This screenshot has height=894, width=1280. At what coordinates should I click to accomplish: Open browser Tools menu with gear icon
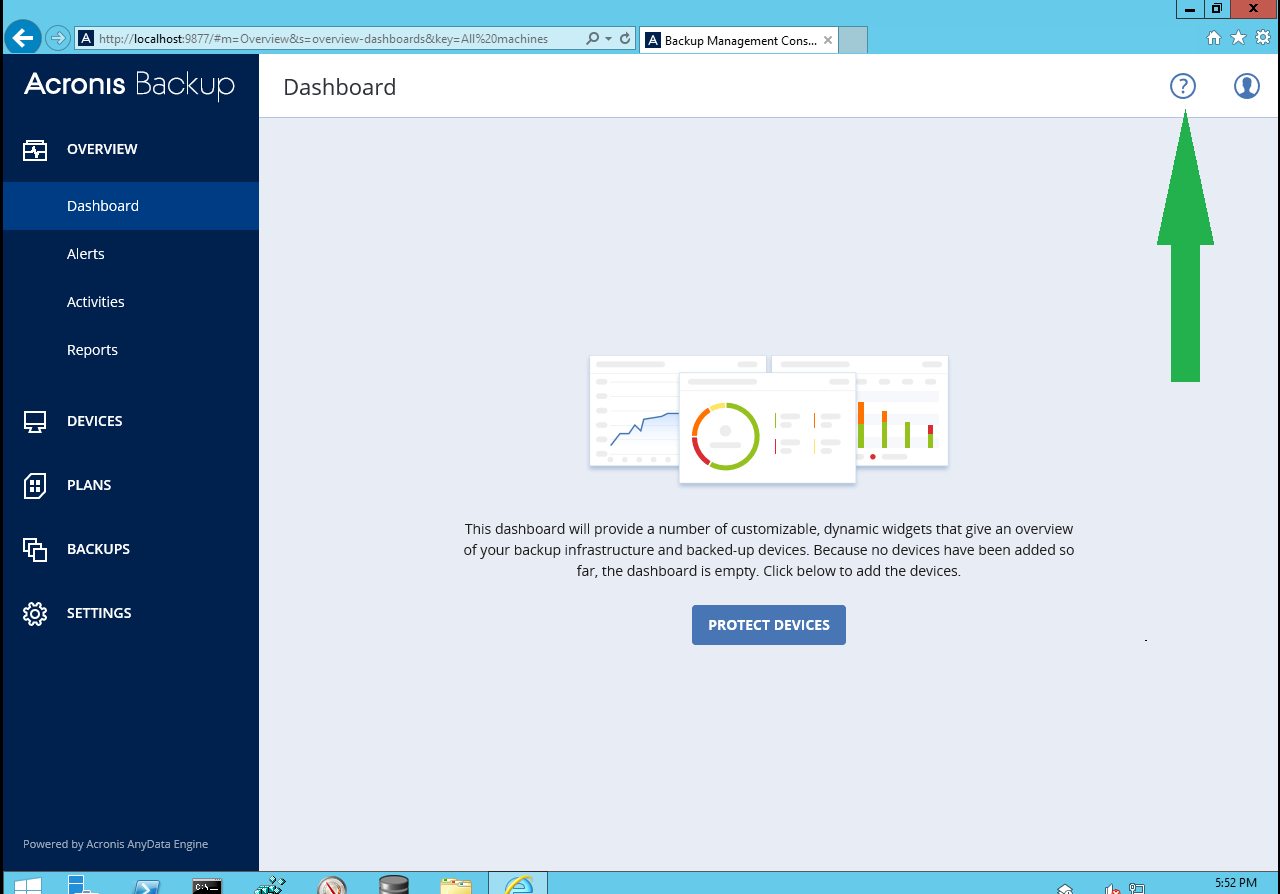point(1262,38)
